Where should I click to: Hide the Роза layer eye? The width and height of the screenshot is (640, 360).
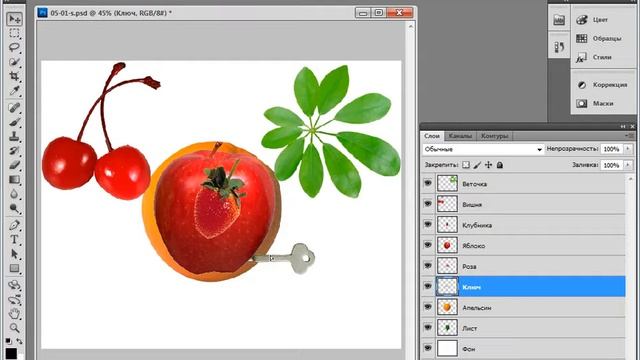coord(428,266)
